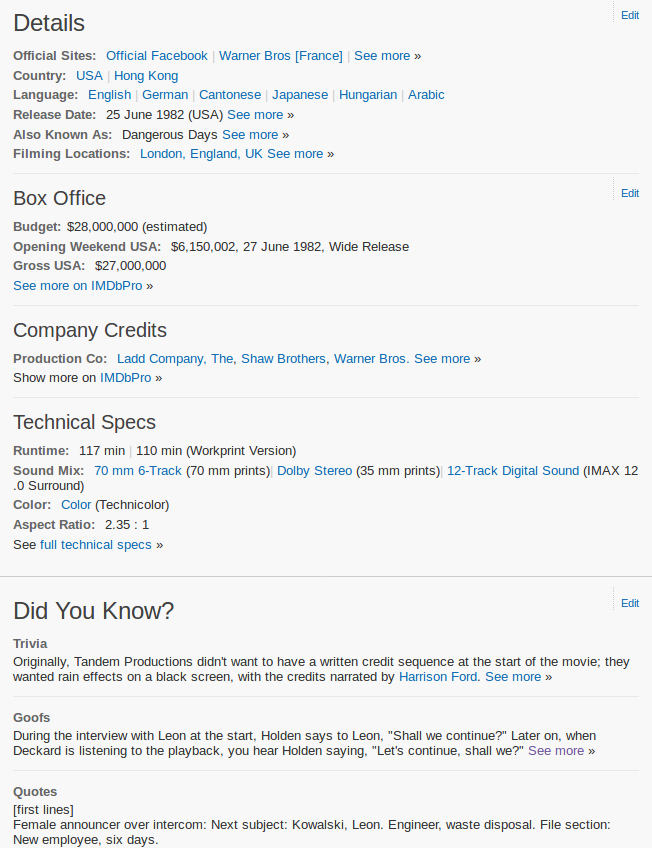Click the Hungarian language link

[x=368, y=95]
